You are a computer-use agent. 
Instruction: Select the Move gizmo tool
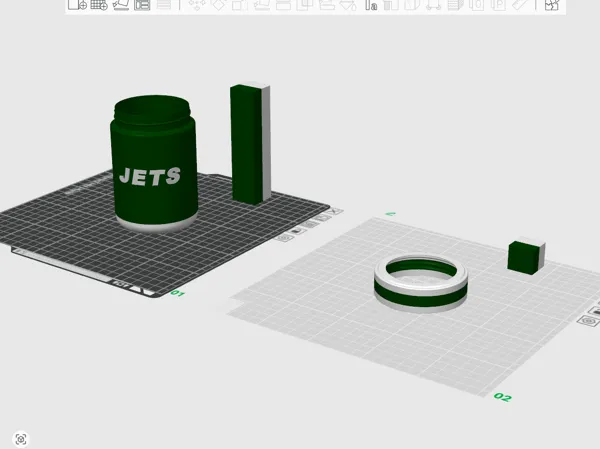[x=197, y=5]
